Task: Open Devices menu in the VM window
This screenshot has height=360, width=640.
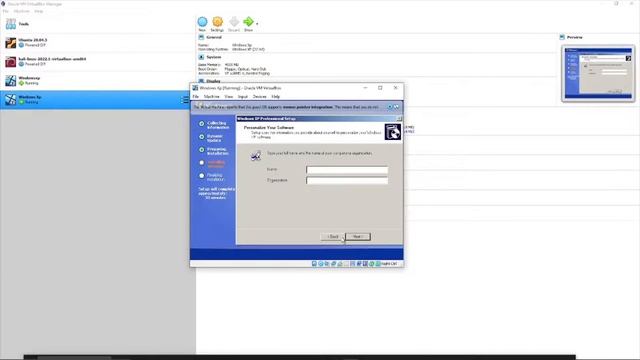Action: pos(260,97)
